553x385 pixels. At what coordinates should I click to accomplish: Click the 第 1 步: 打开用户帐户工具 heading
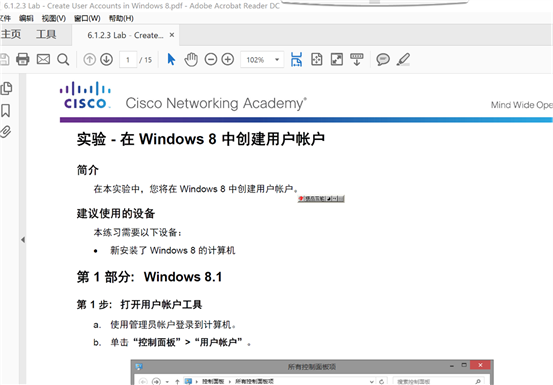point(139,305)
